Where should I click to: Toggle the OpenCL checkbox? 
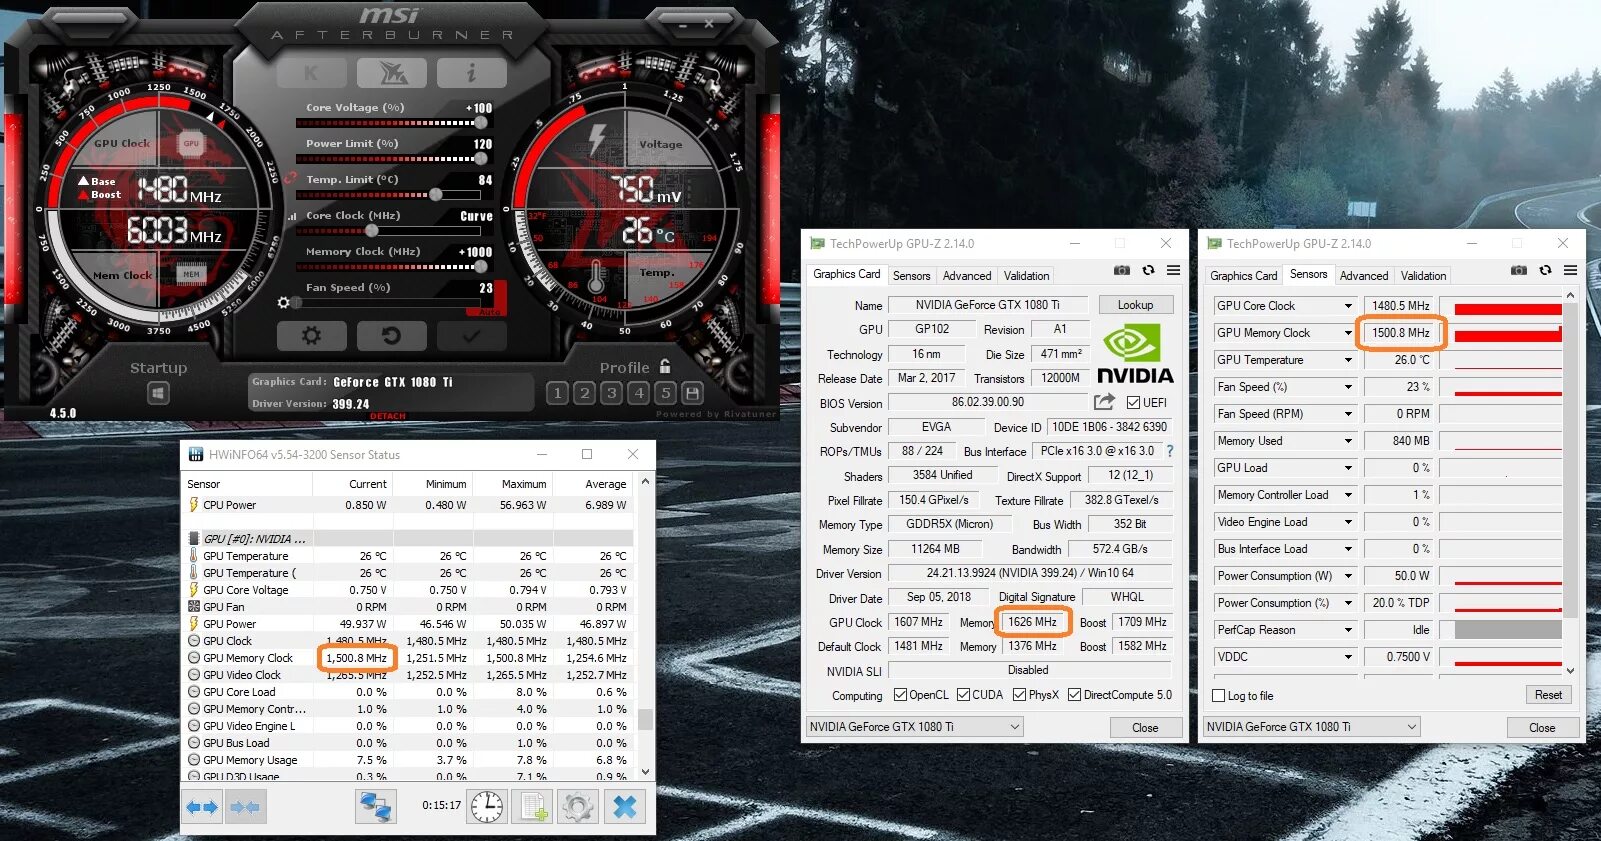tap(900, 695)
